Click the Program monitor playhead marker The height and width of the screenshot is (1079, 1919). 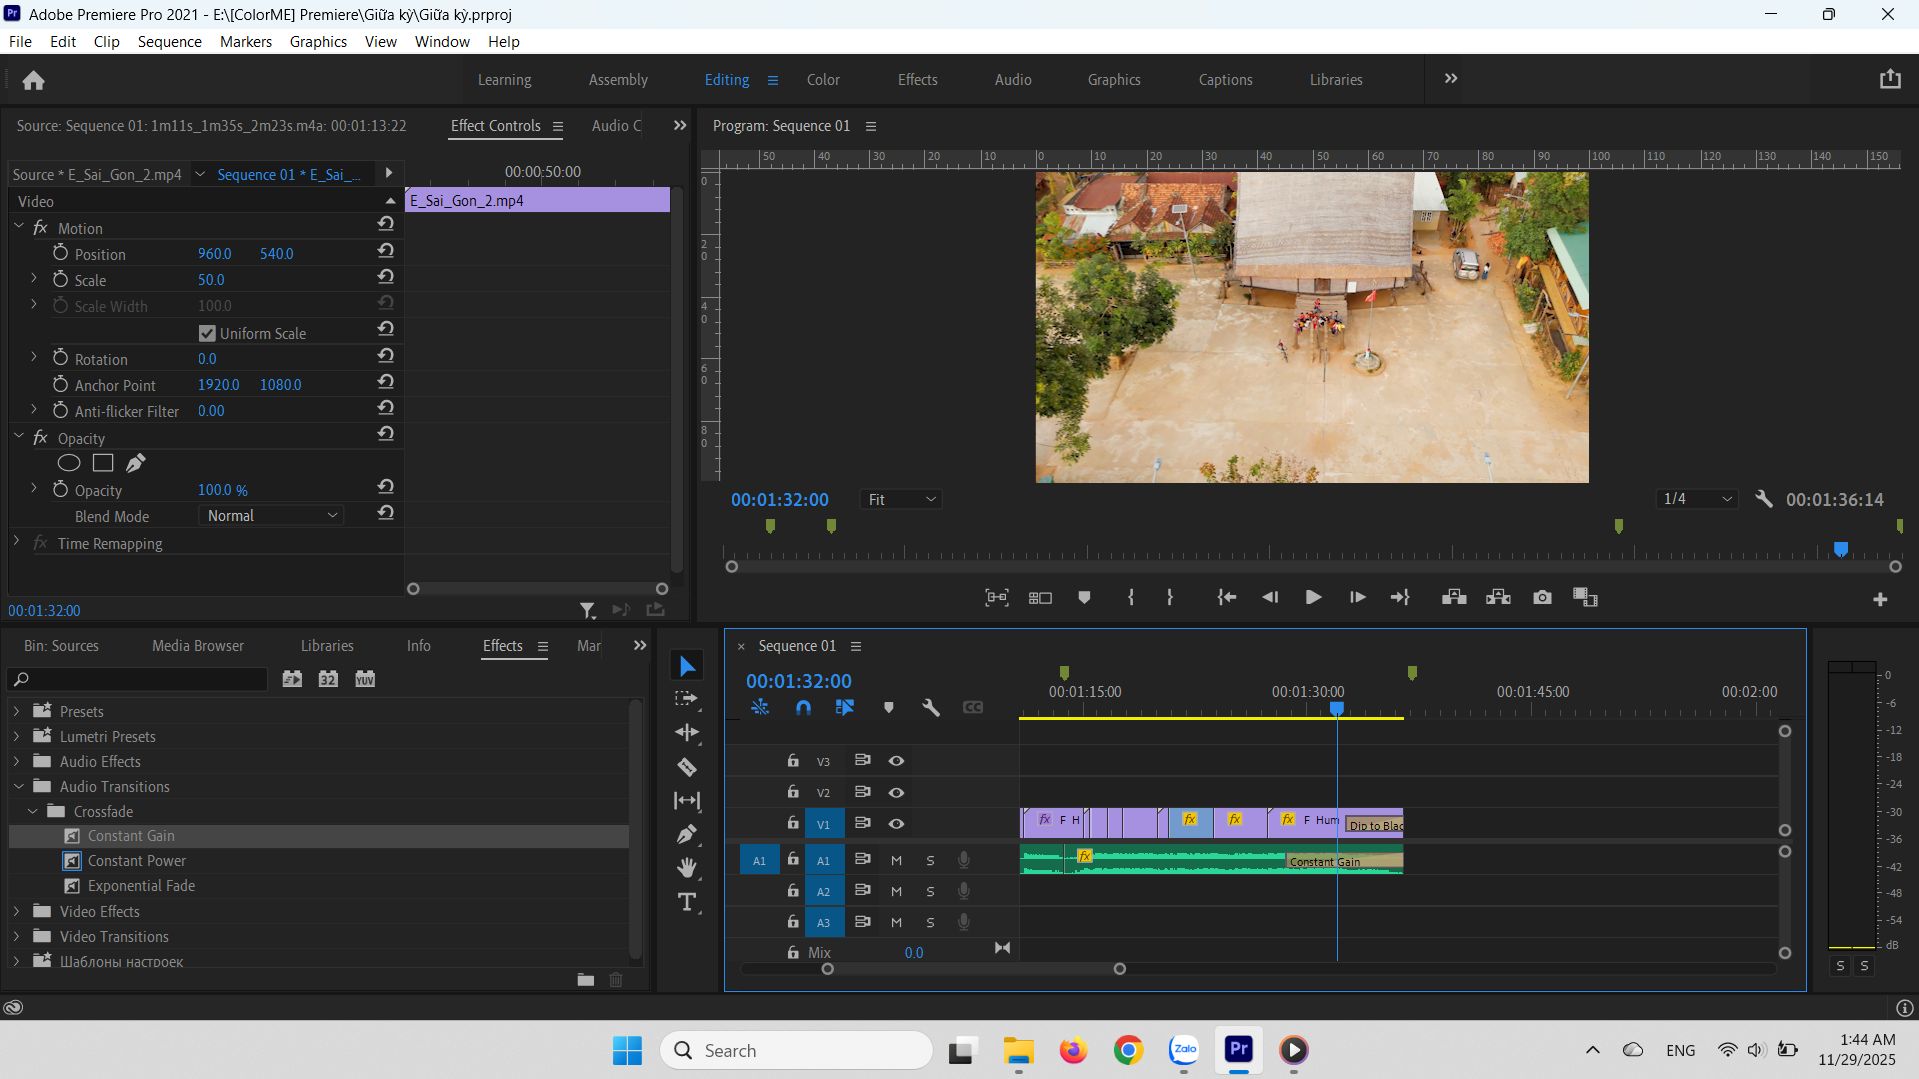click(x=1840, y=549)
